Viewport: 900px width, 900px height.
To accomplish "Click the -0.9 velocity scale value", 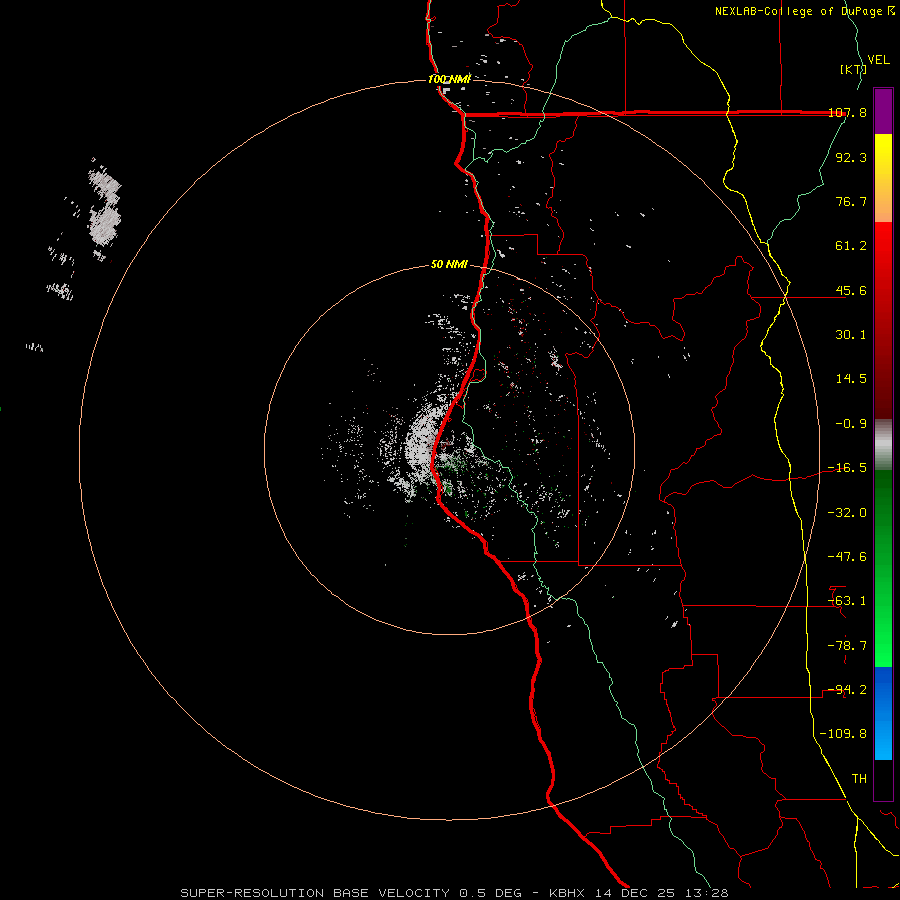I will point(851,424).
